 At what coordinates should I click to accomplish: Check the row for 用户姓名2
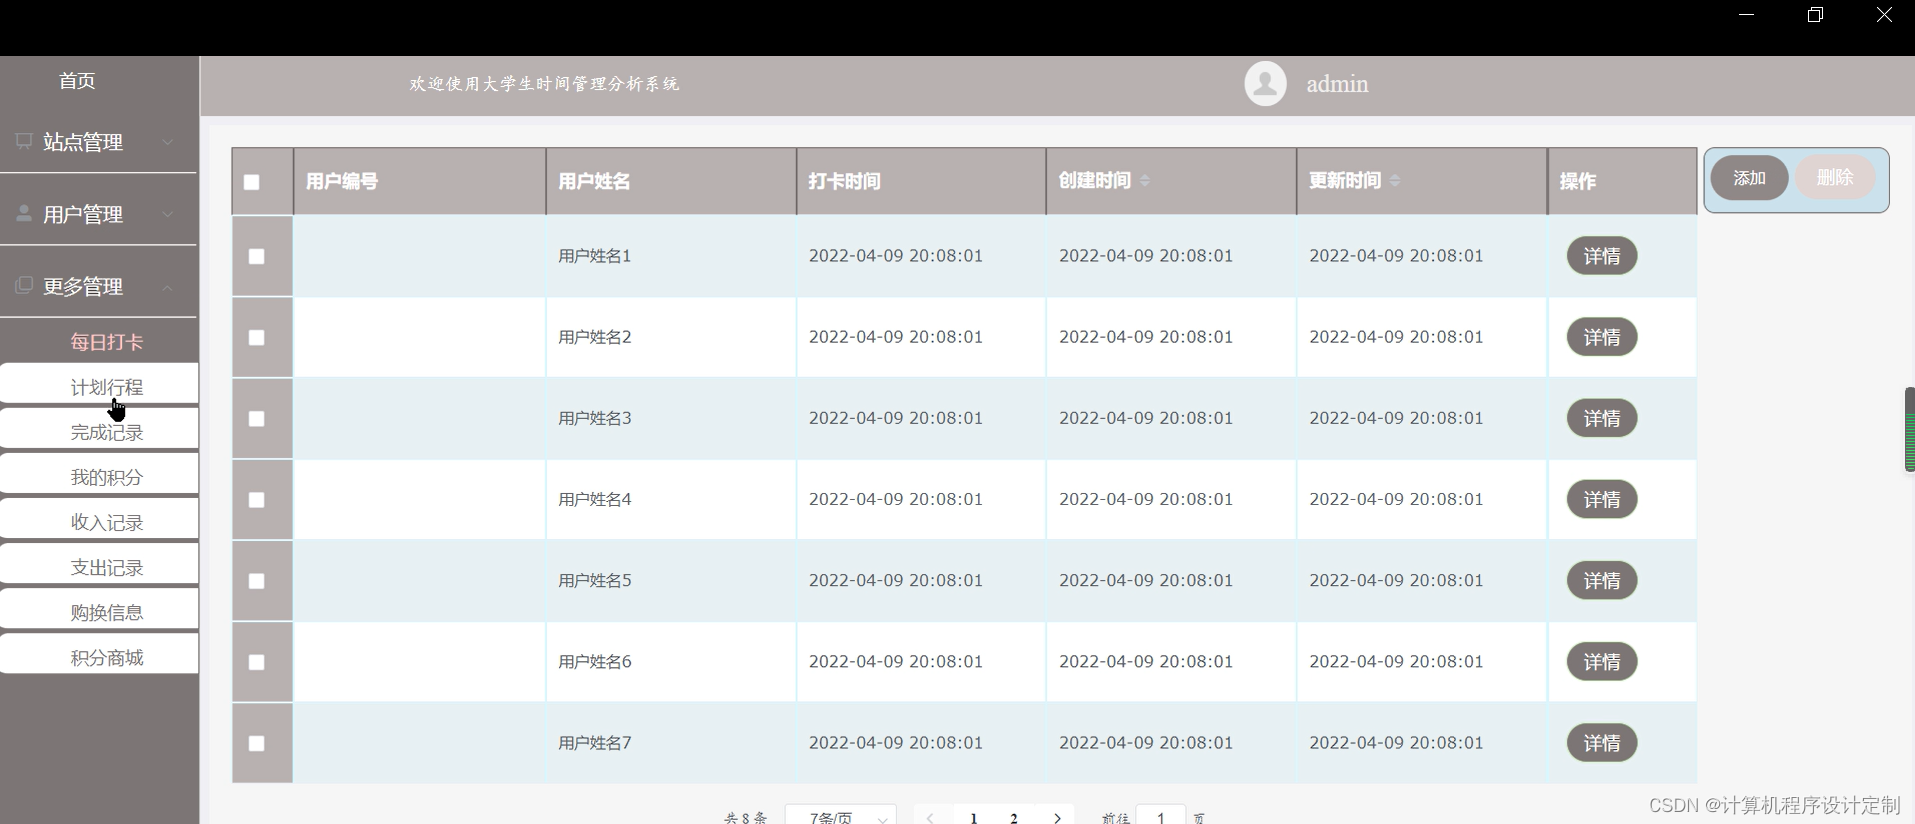[257, 338]
